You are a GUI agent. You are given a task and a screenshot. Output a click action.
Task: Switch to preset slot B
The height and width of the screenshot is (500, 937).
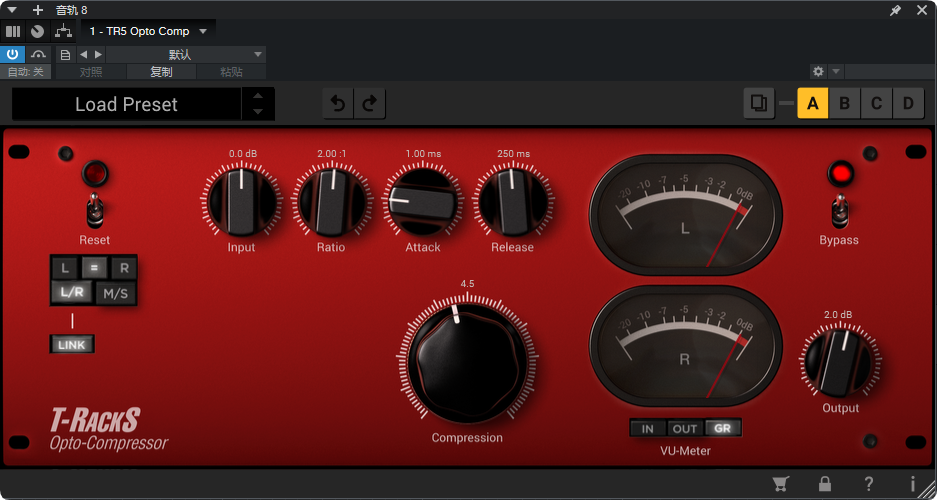click(844, 103)
